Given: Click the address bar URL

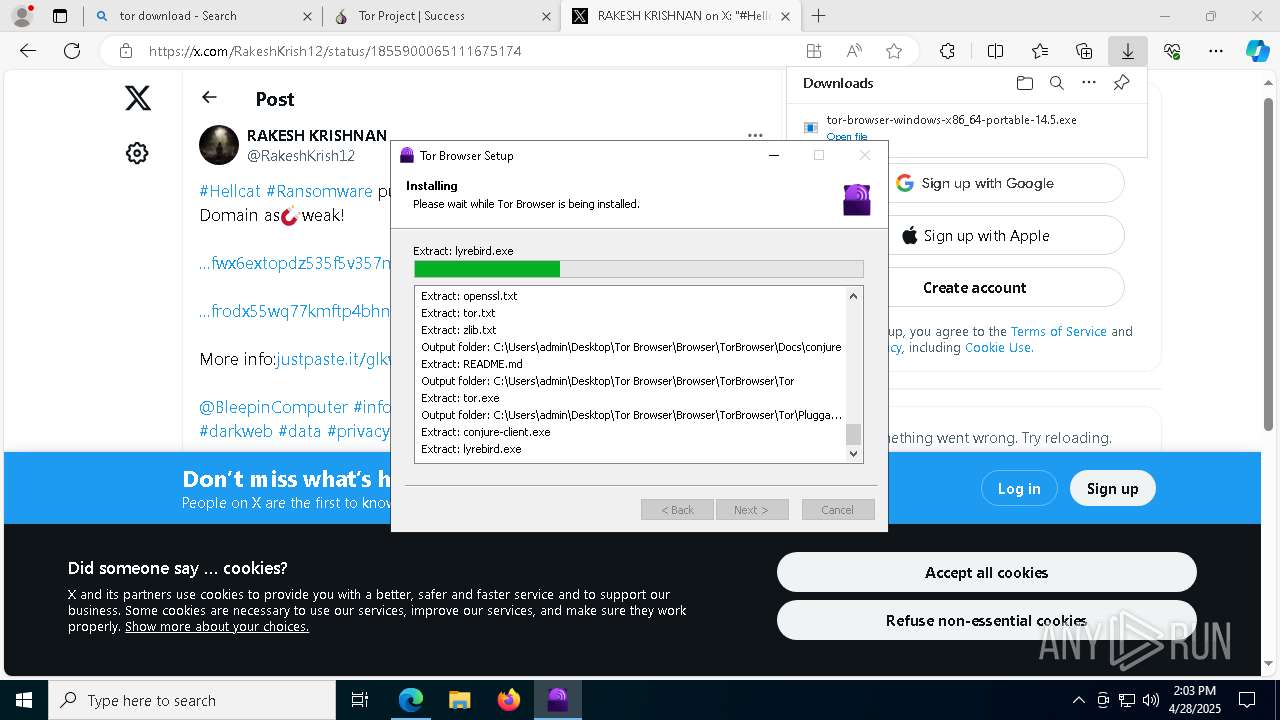Looking at the screenshot, I should point(335,51).
